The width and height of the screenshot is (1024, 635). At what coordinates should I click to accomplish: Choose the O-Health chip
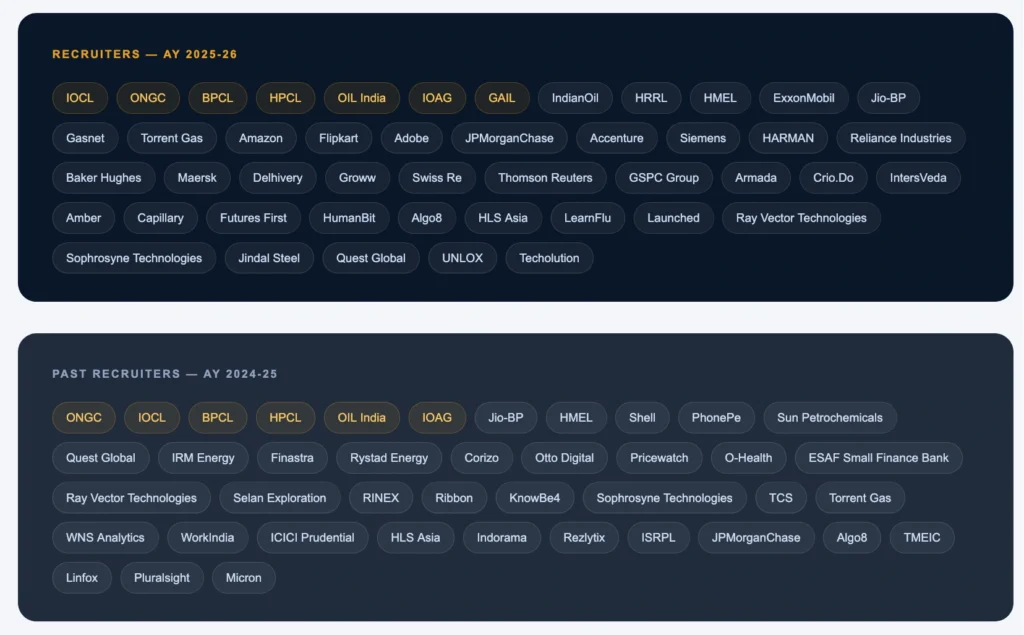click(748, 458)
